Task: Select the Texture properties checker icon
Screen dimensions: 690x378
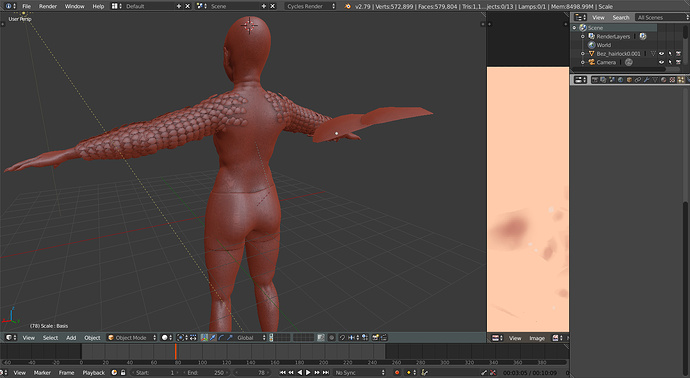Action: coord(672,80)
